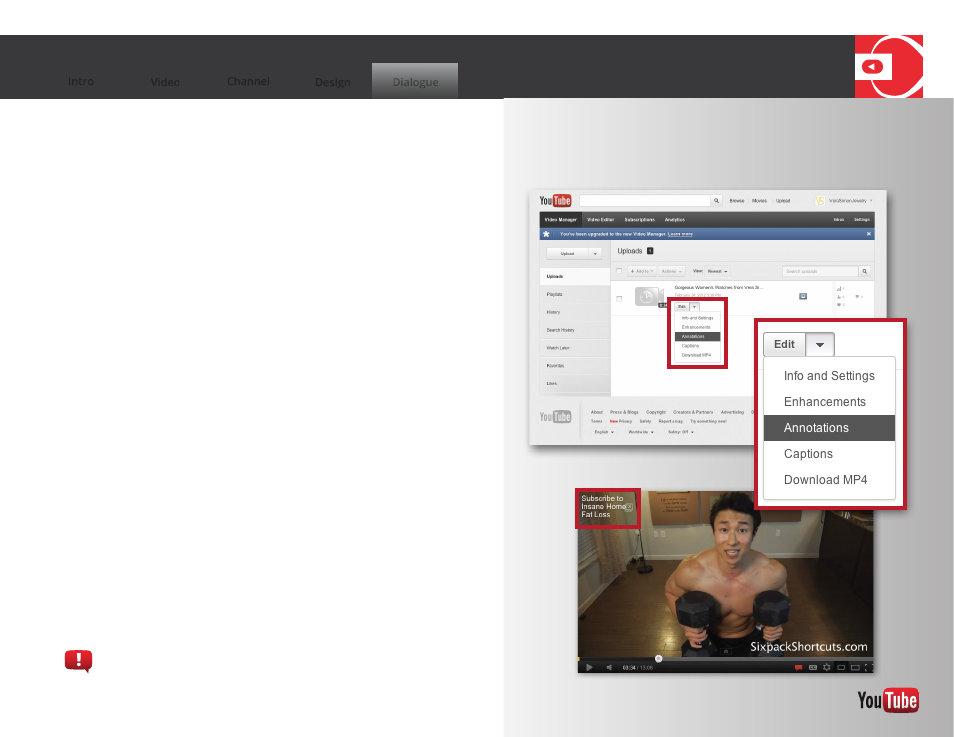Click inside the YouTube search field
The image size is (954, 737).
645,201
